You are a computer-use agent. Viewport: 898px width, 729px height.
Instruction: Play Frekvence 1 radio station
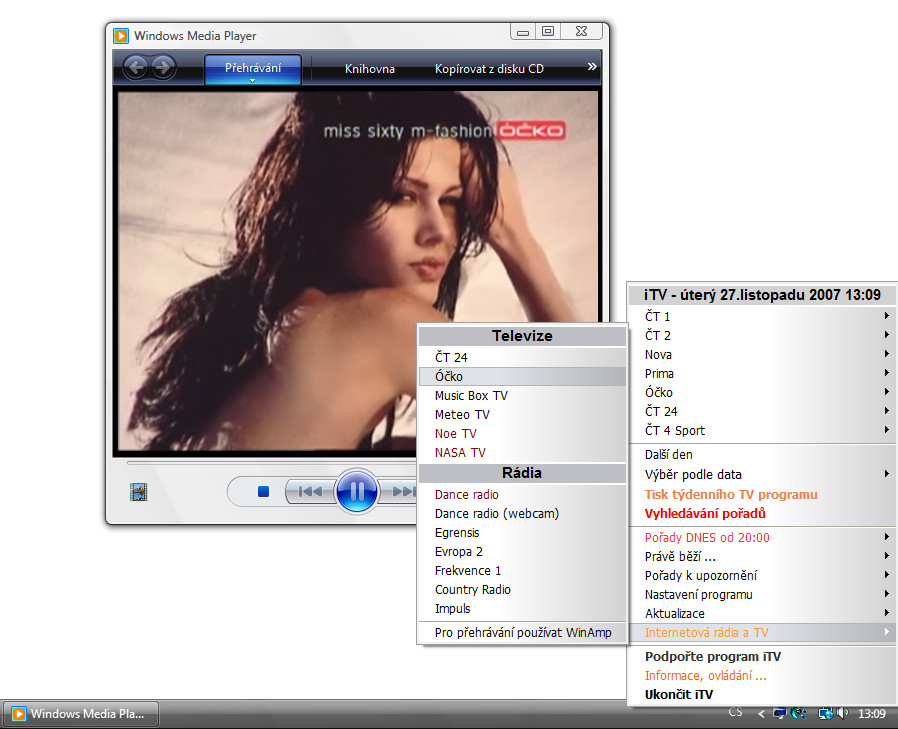(x=522, y=570)
